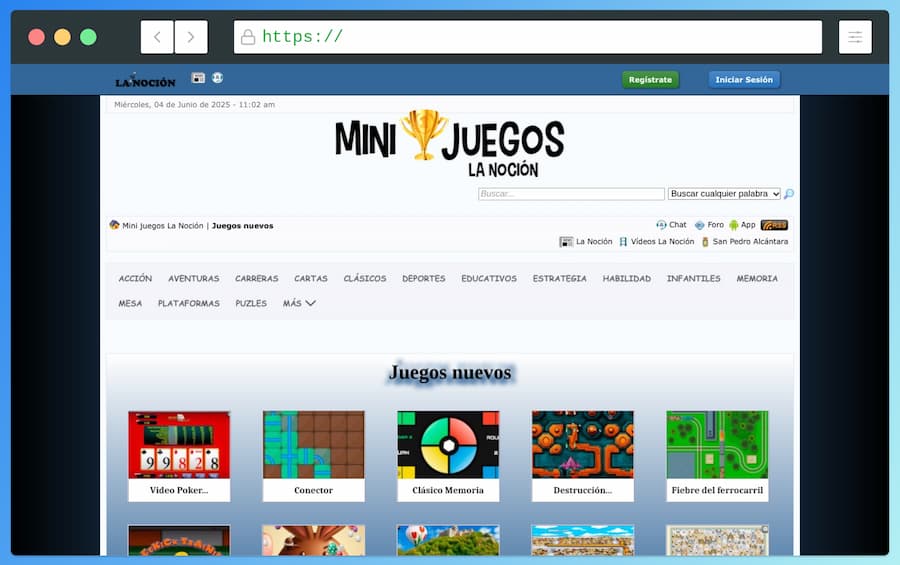Click the 'Fiebre del ferrocarril' game title
900x565 pixels.
(717, 490)
